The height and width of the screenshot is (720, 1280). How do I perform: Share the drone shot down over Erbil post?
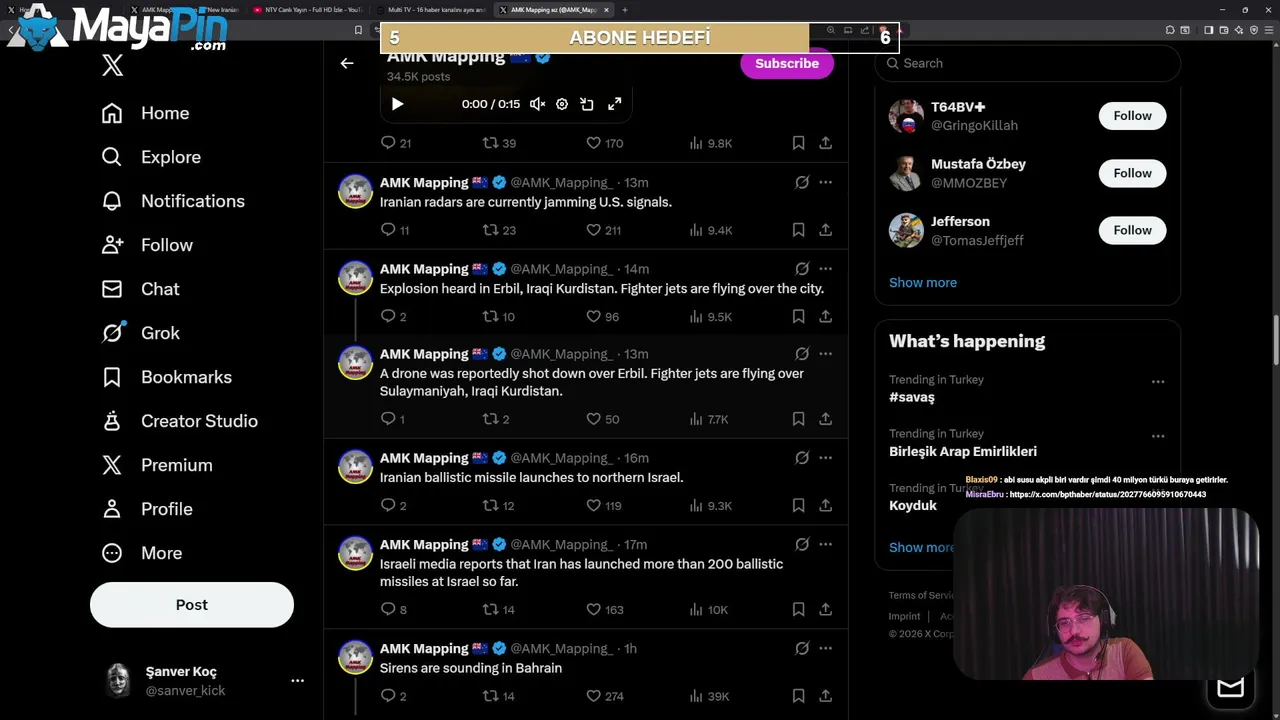pos(825,419)
